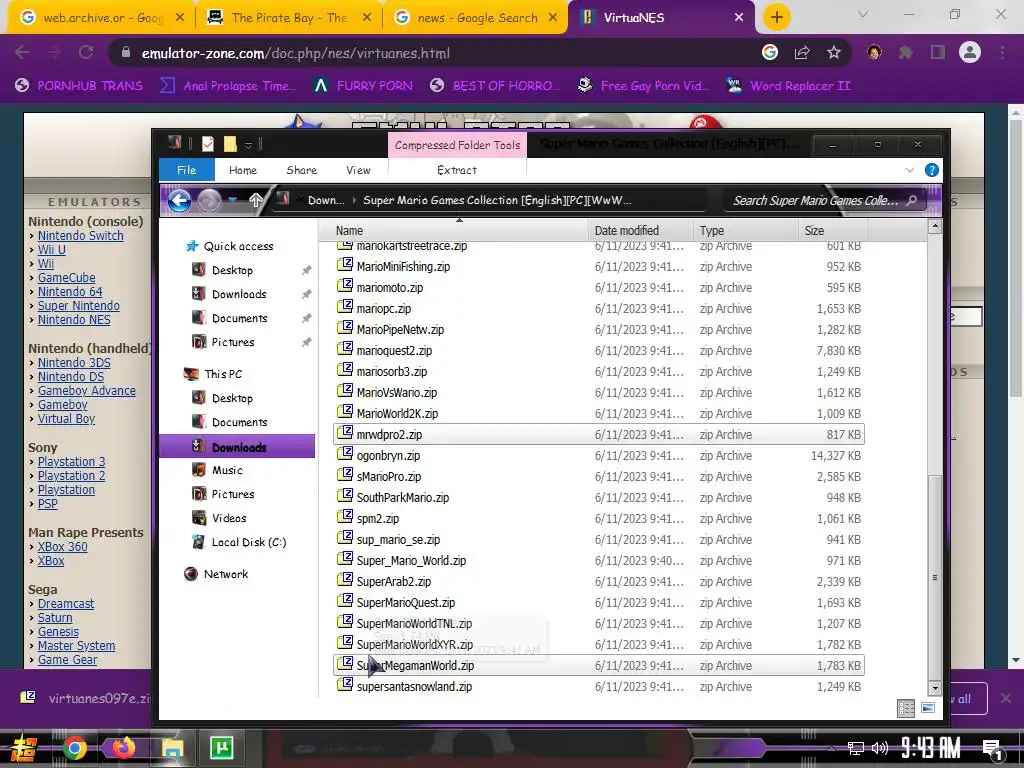Open the View ribbon tab
Viewport: 1024px width, 768px height.
358,170
